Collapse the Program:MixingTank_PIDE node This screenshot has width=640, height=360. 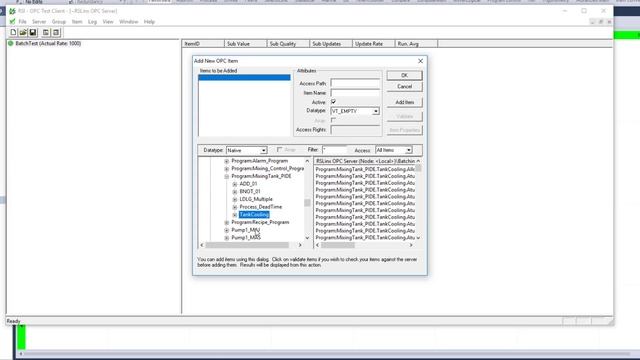click(x=227, y=177)
